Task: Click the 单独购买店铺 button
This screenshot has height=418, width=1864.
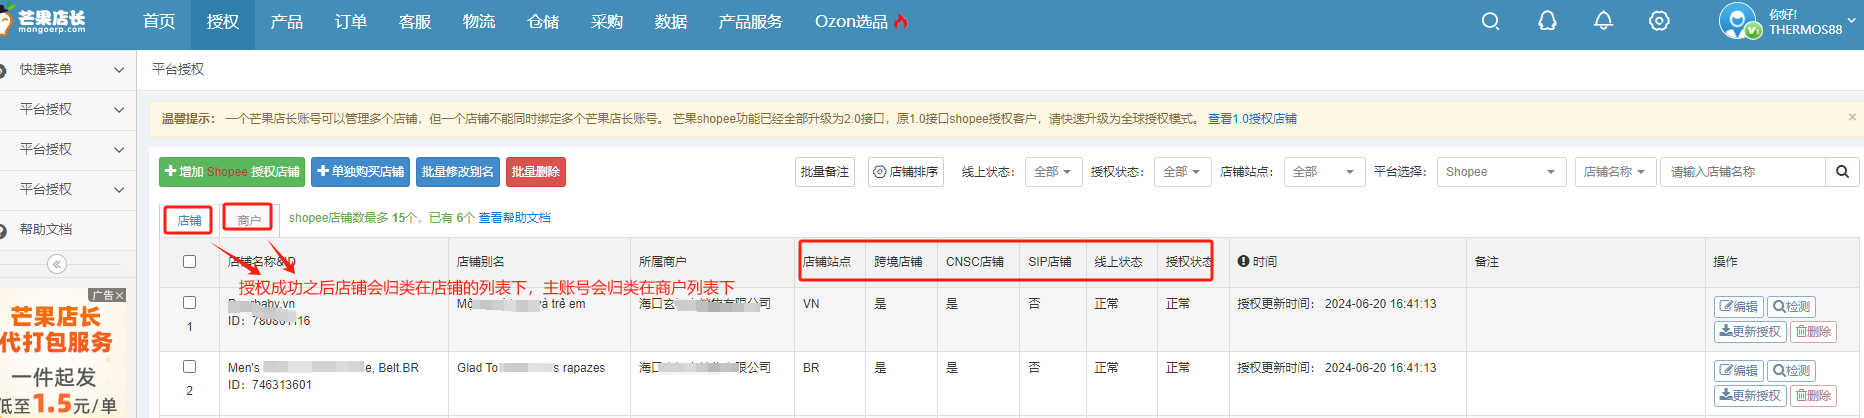Action: 360,172
